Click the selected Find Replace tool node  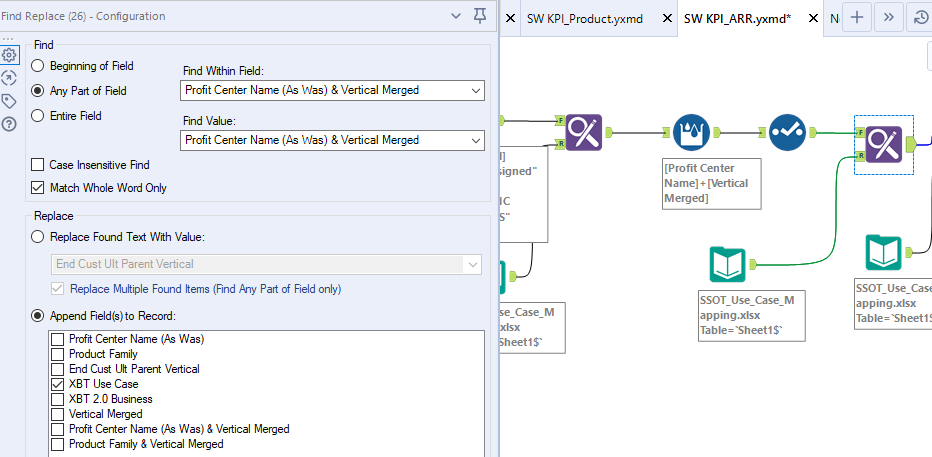coord(884,145)
